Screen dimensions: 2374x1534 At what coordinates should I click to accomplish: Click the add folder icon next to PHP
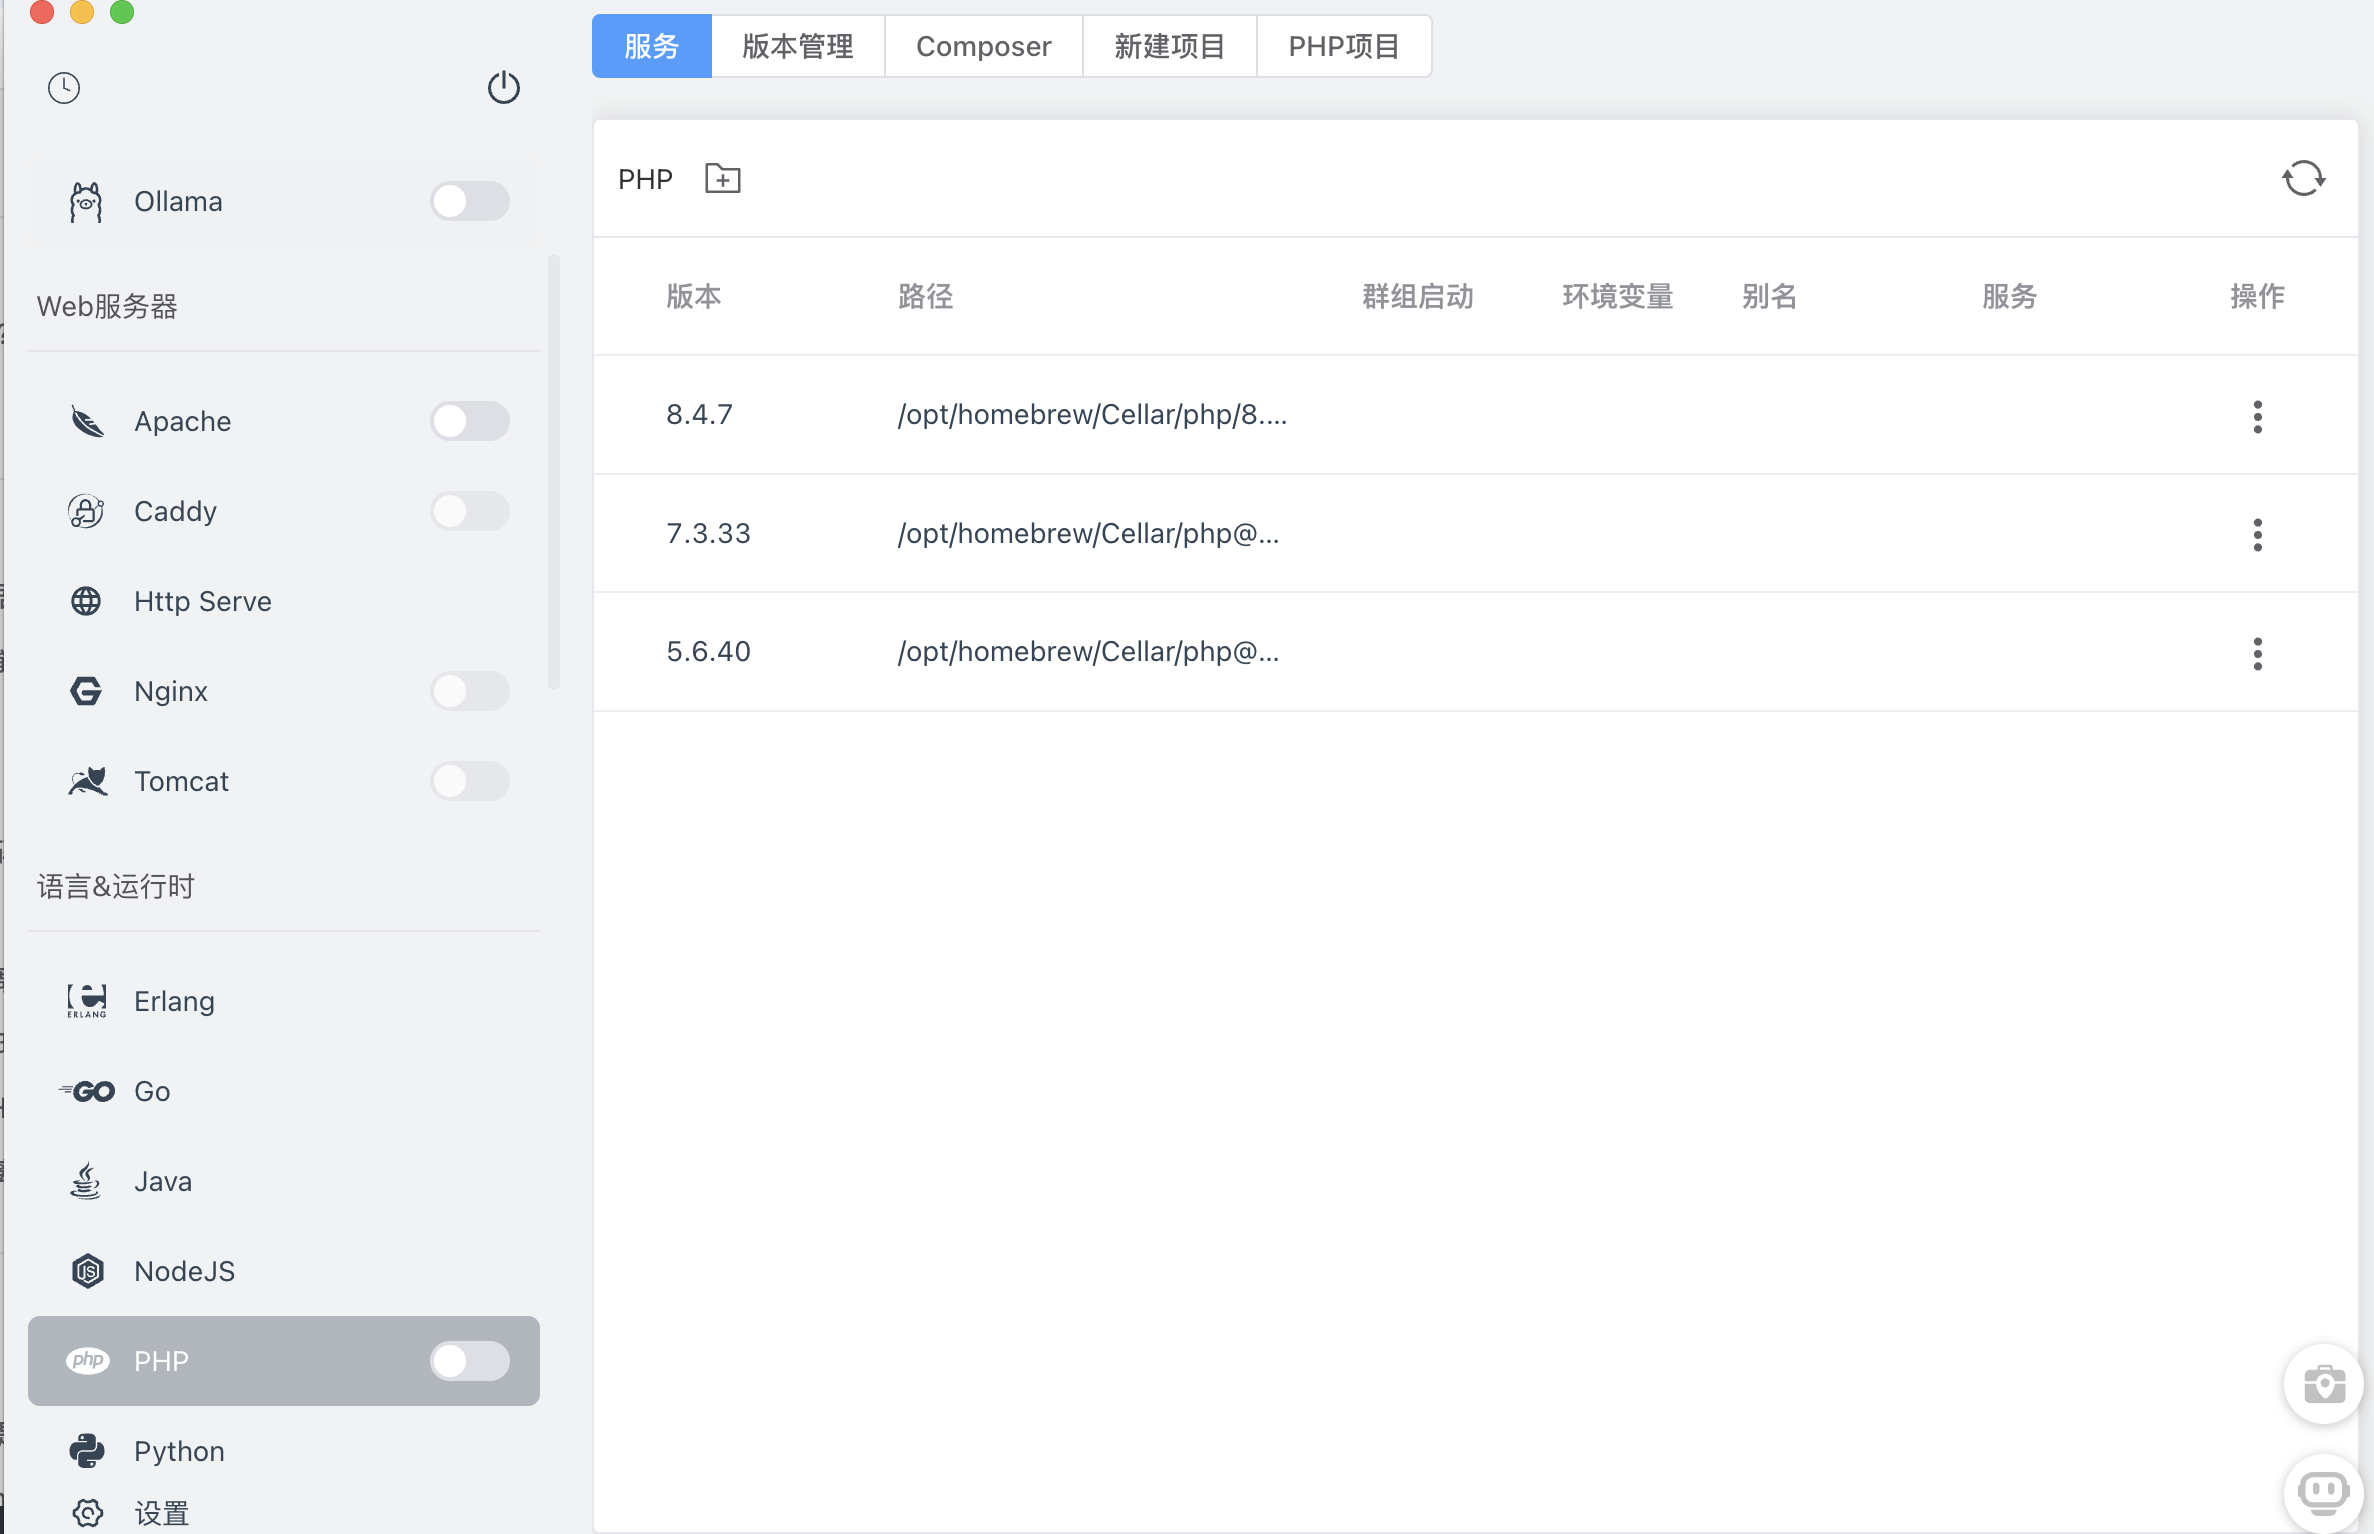click(723, 179)
